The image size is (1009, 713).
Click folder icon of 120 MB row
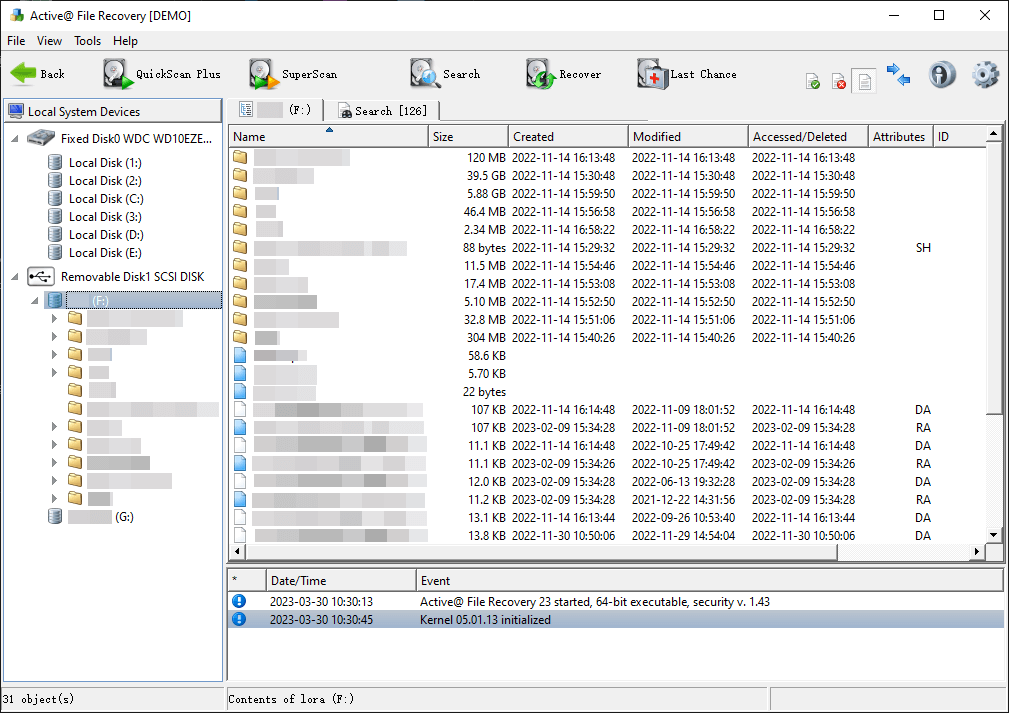tap(240, 157)
